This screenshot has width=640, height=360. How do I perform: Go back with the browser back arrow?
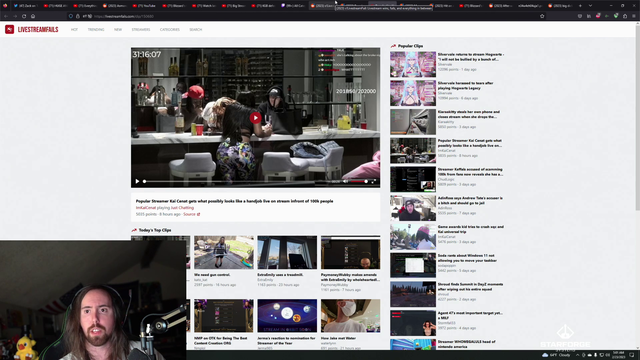click(6, 16)
